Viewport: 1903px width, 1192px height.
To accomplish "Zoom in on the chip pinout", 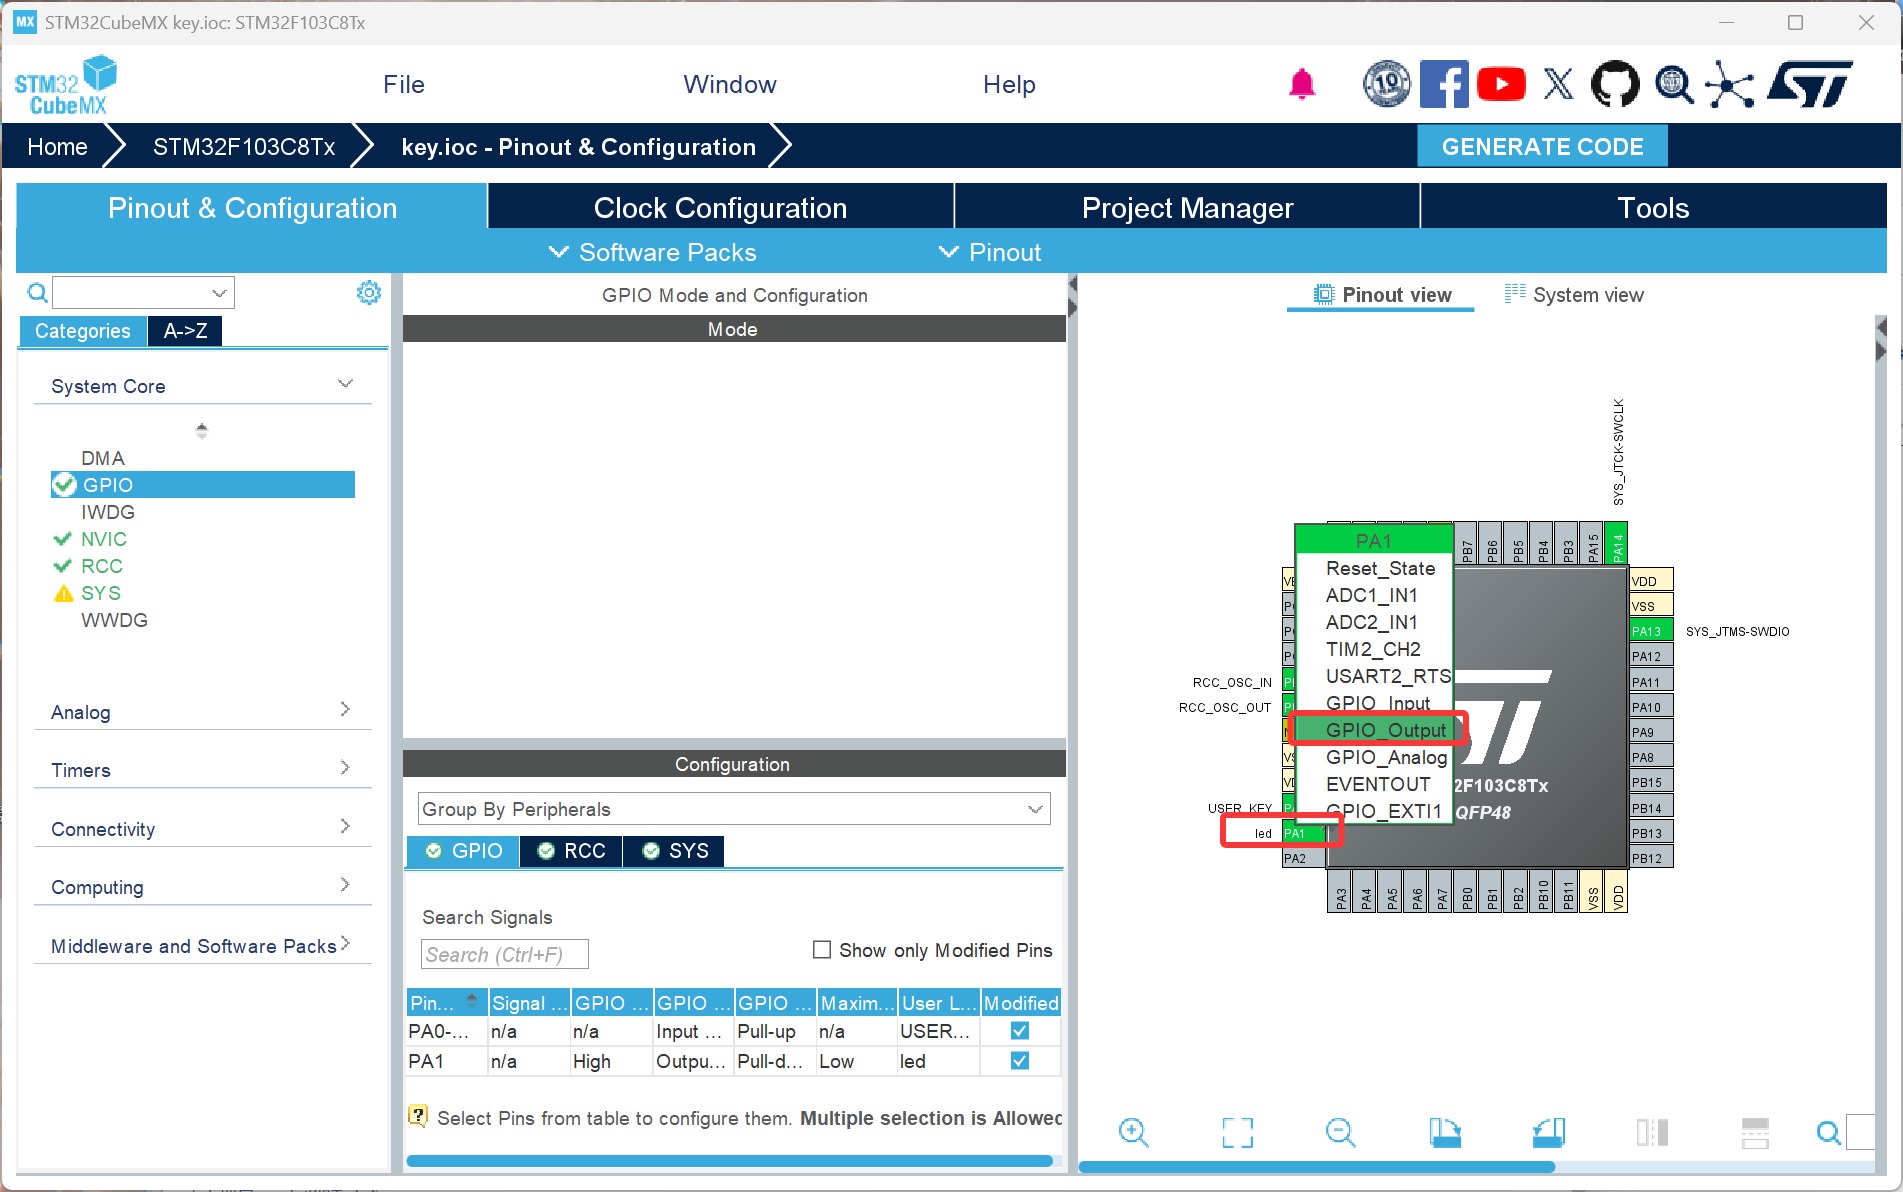I will (1133, 1132).
